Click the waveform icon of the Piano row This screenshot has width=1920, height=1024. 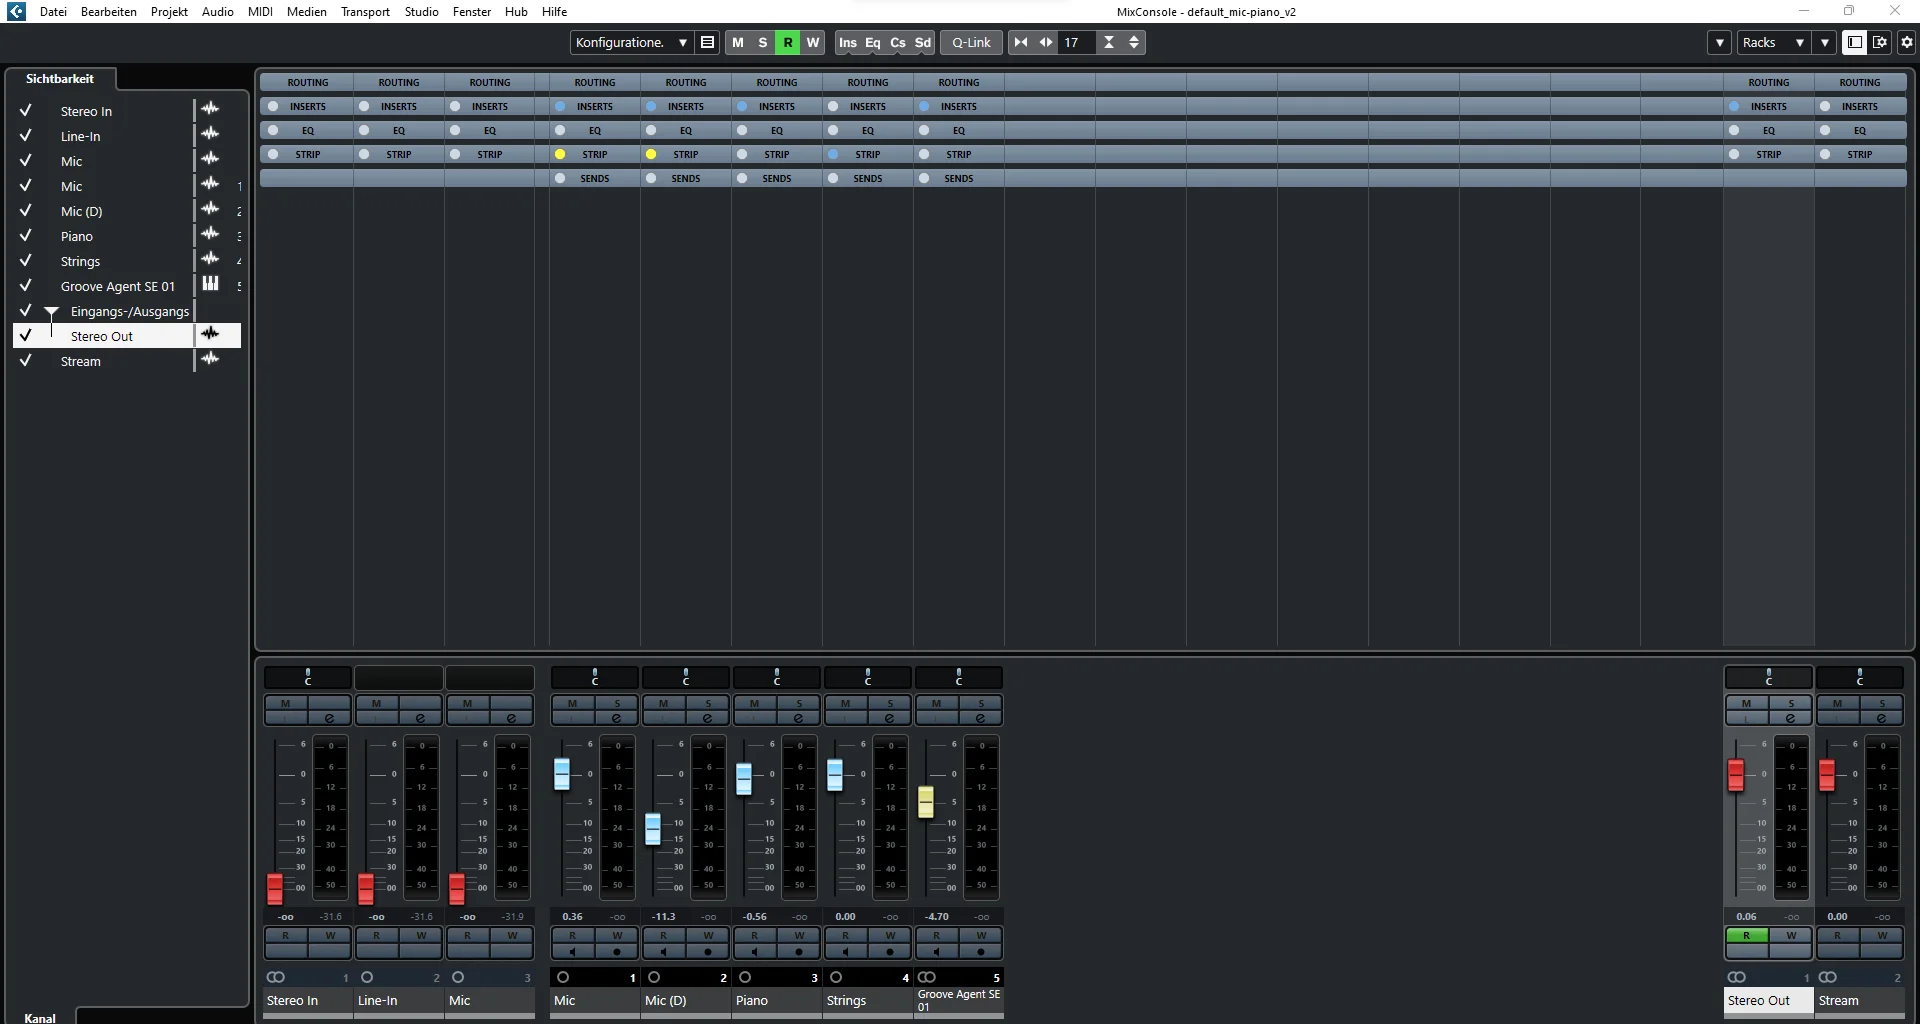(210, 235)
